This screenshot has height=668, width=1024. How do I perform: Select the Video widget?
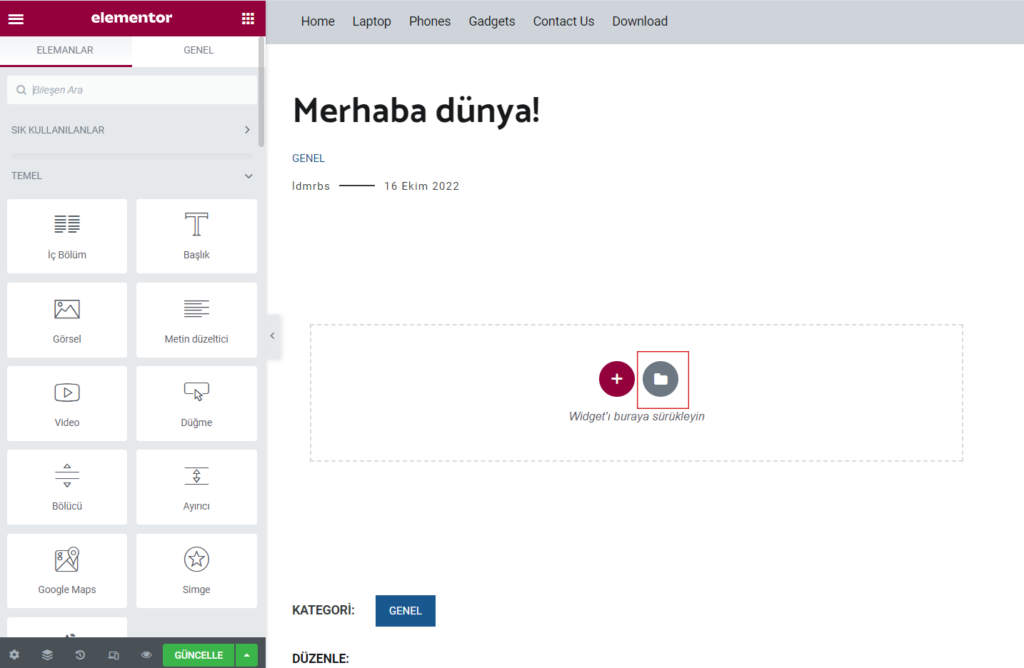tap(67, 404)
